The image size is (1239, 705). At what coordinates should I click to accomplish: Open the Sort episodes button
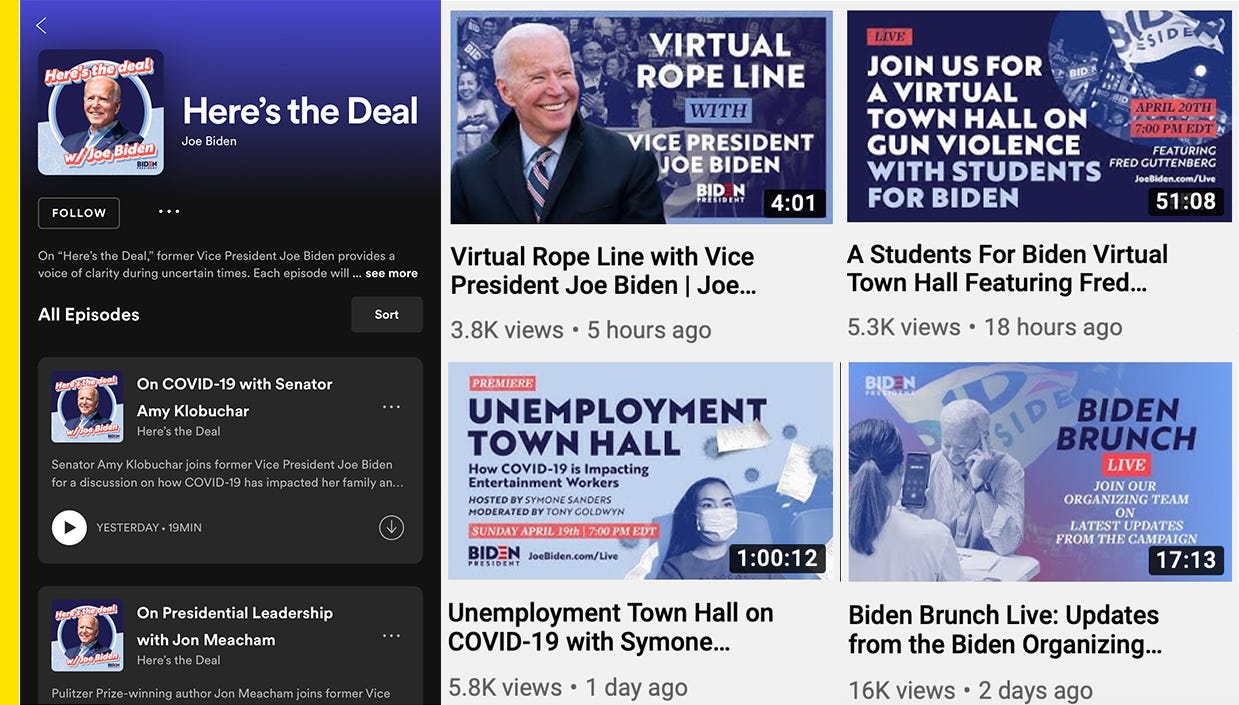(387, 314)
